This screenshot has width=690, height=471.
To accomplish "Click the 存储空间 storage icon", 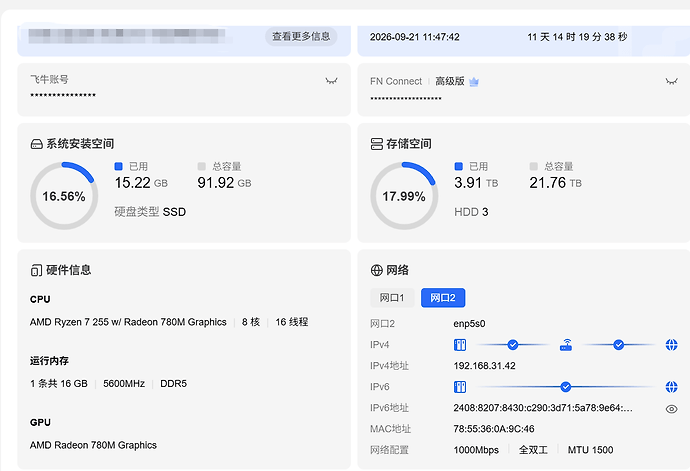I will click(377, 144).
